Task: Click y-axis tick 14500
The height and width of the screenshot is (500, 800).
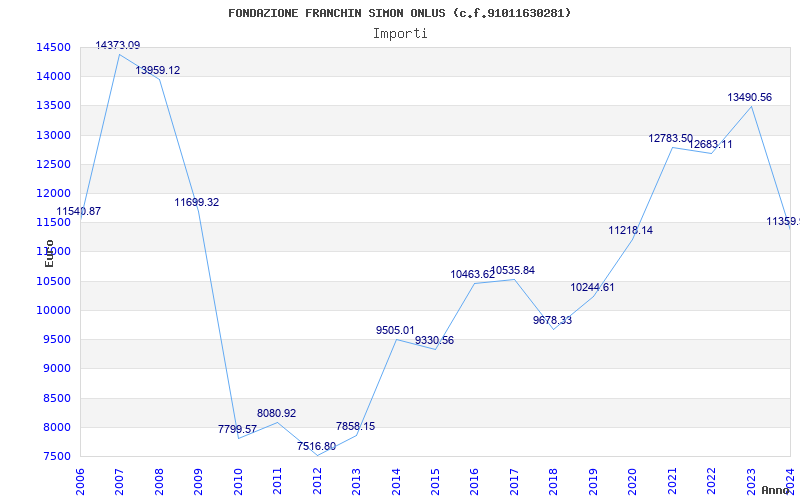Action: click(x=53, y=47)
